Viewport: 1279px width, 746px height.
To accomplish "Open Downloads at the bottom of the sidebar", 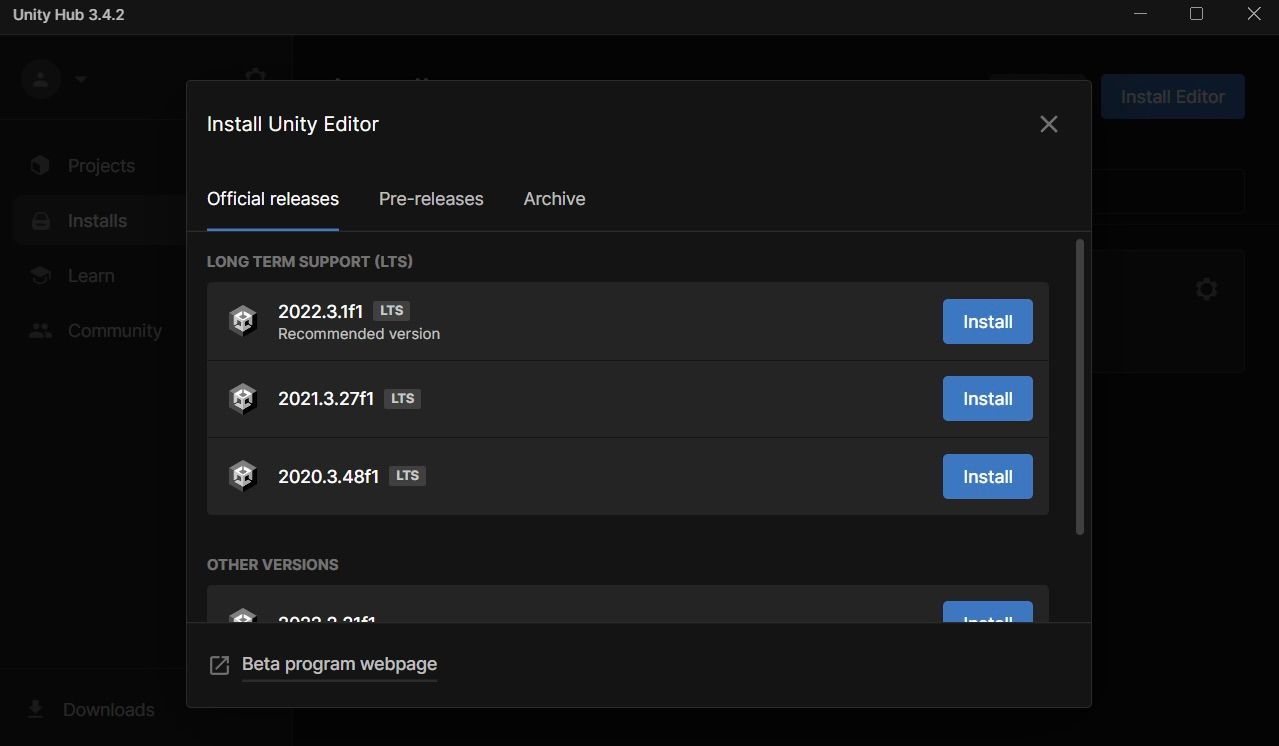I will pos(91,710).
